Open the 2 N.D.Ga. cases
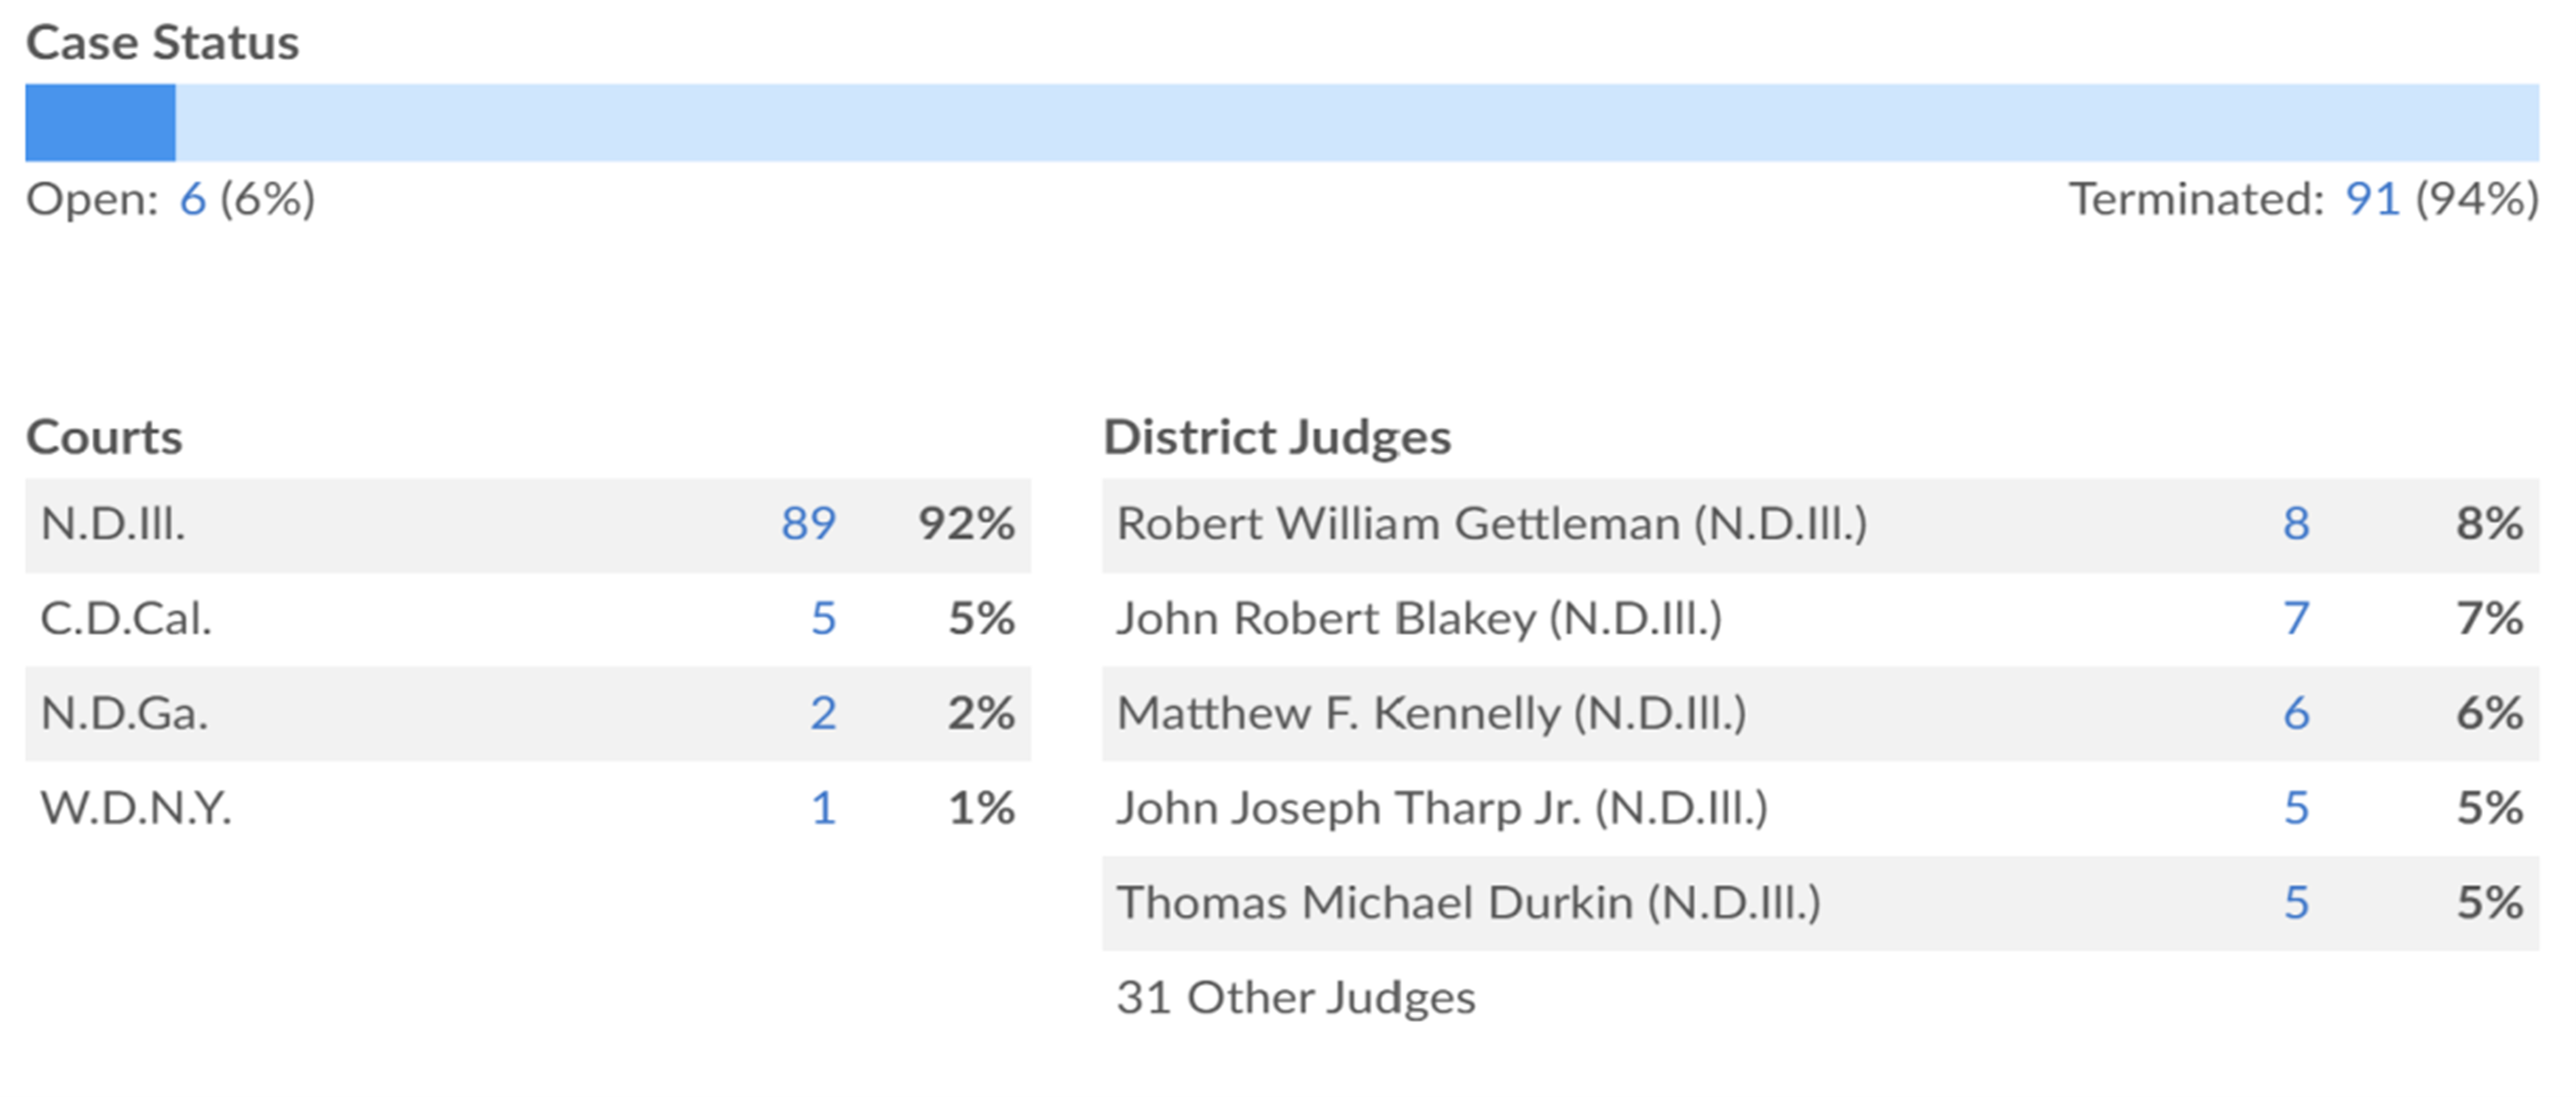The width and height of the screenshot is (2576, 1097). click(x=822, y=713)
